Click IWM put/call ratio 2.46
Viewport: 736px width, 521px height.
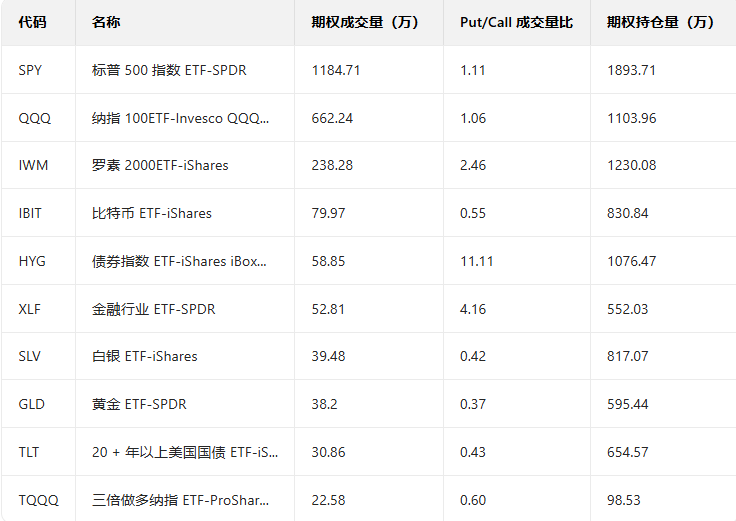(x=473, y=165)
